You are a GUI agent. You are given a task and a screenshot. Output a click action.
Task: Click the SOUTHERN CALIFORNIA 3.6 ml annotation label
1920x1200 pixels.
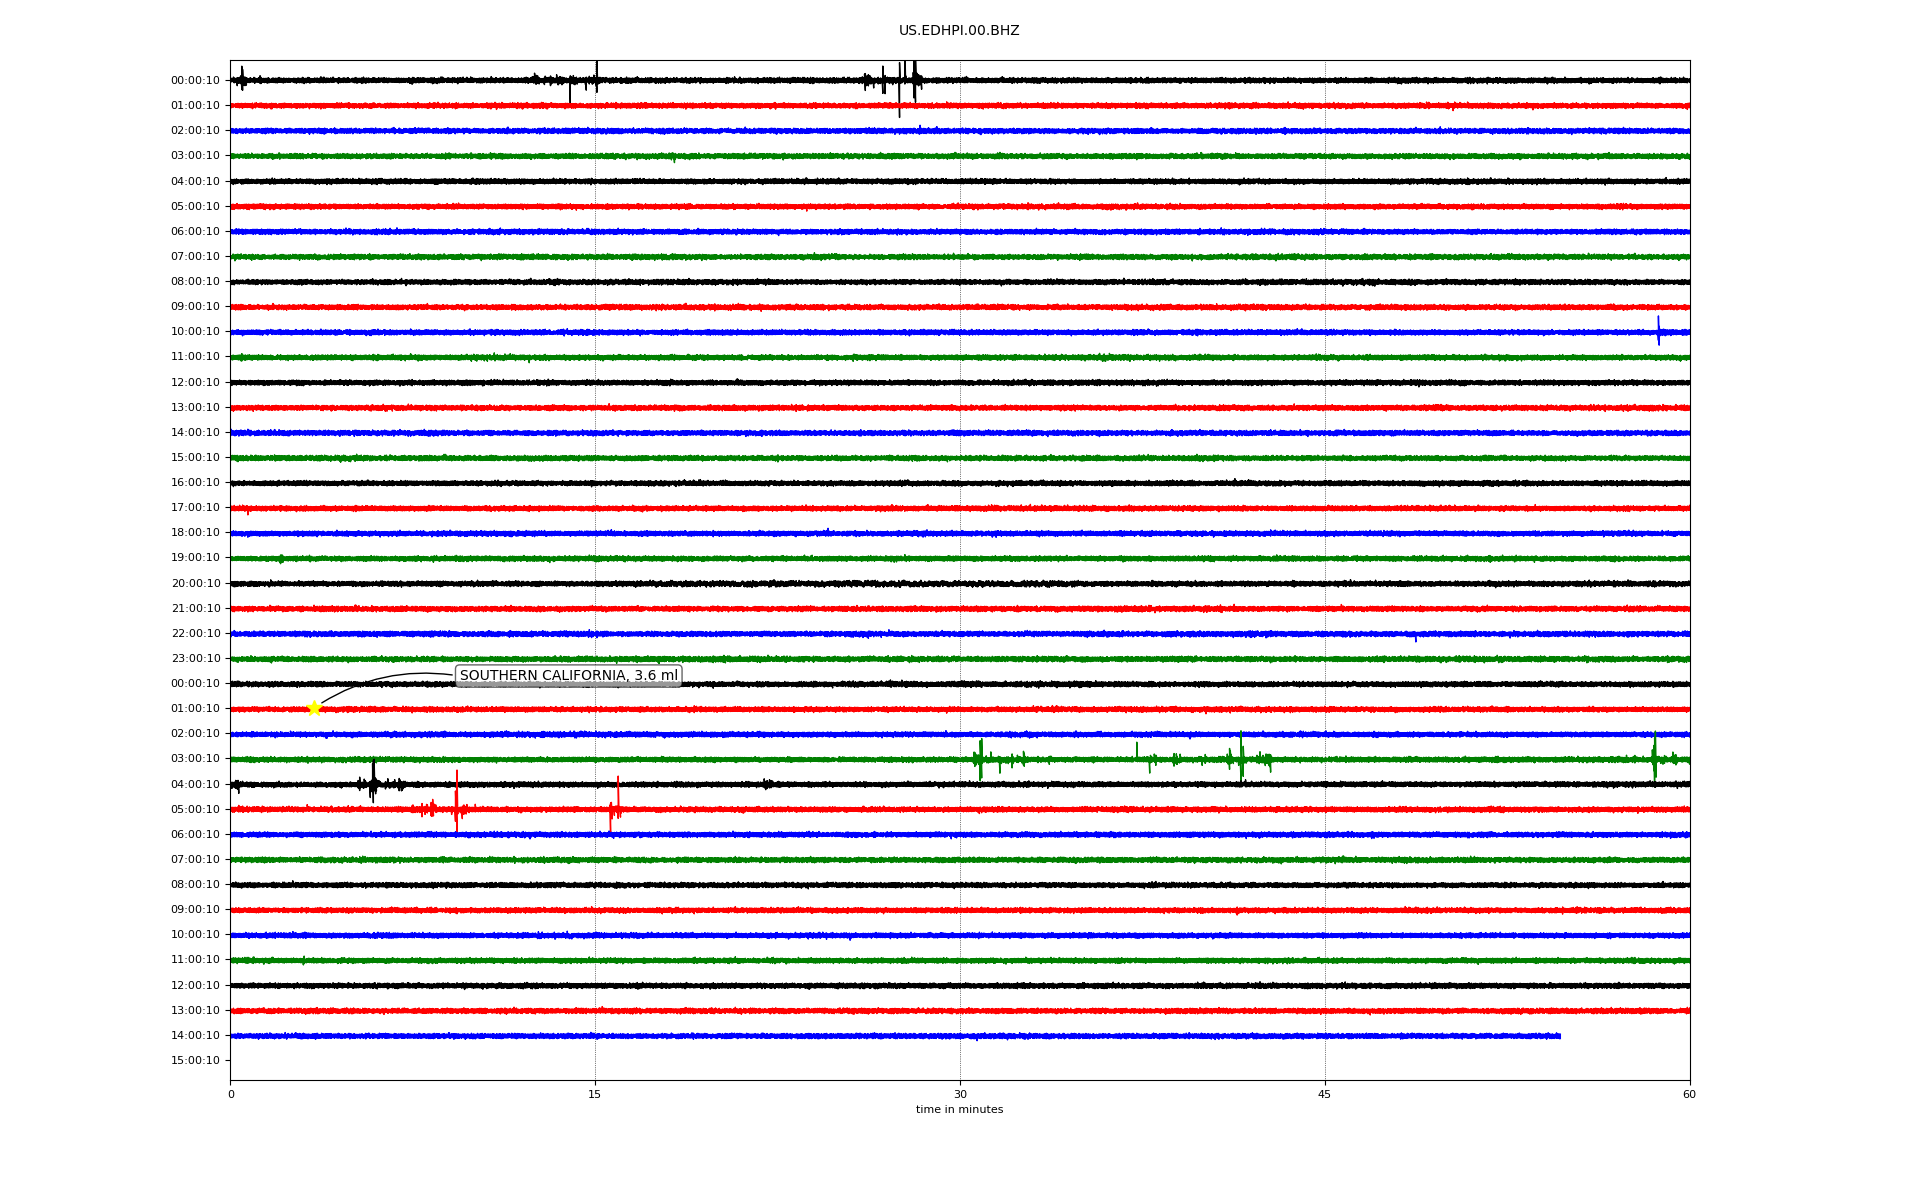point(568,676)
